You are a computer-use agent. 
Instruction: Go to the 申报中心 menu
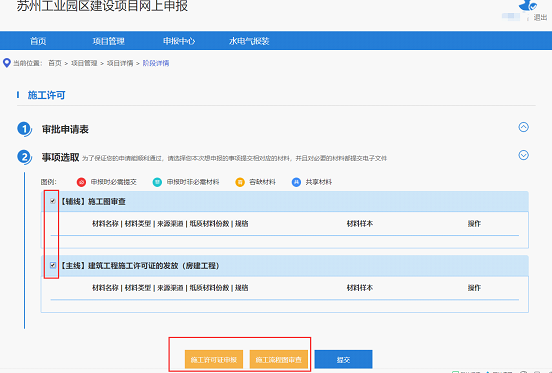(x=179, y=41)
